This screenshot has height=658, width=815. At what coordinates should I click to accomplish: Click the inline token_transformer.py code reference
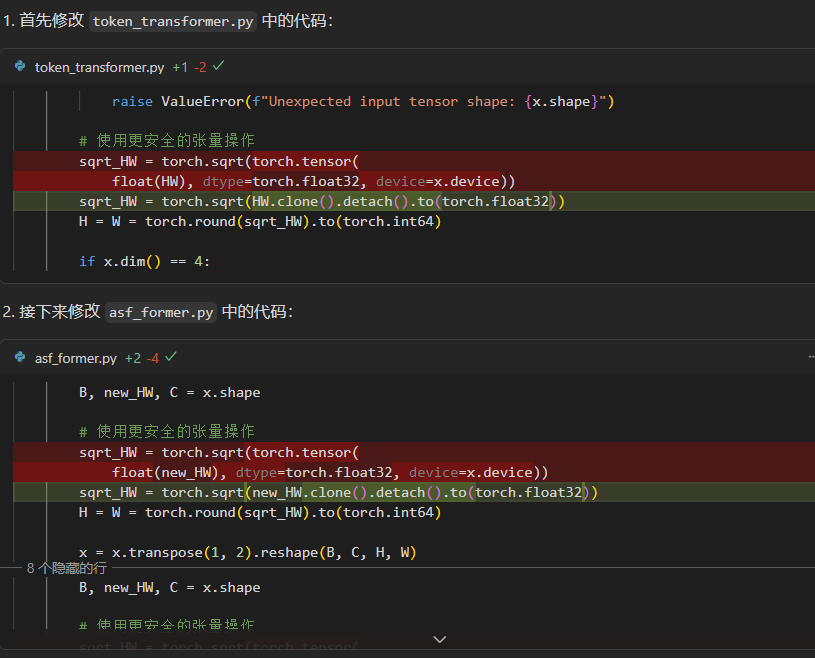[173, 21]
